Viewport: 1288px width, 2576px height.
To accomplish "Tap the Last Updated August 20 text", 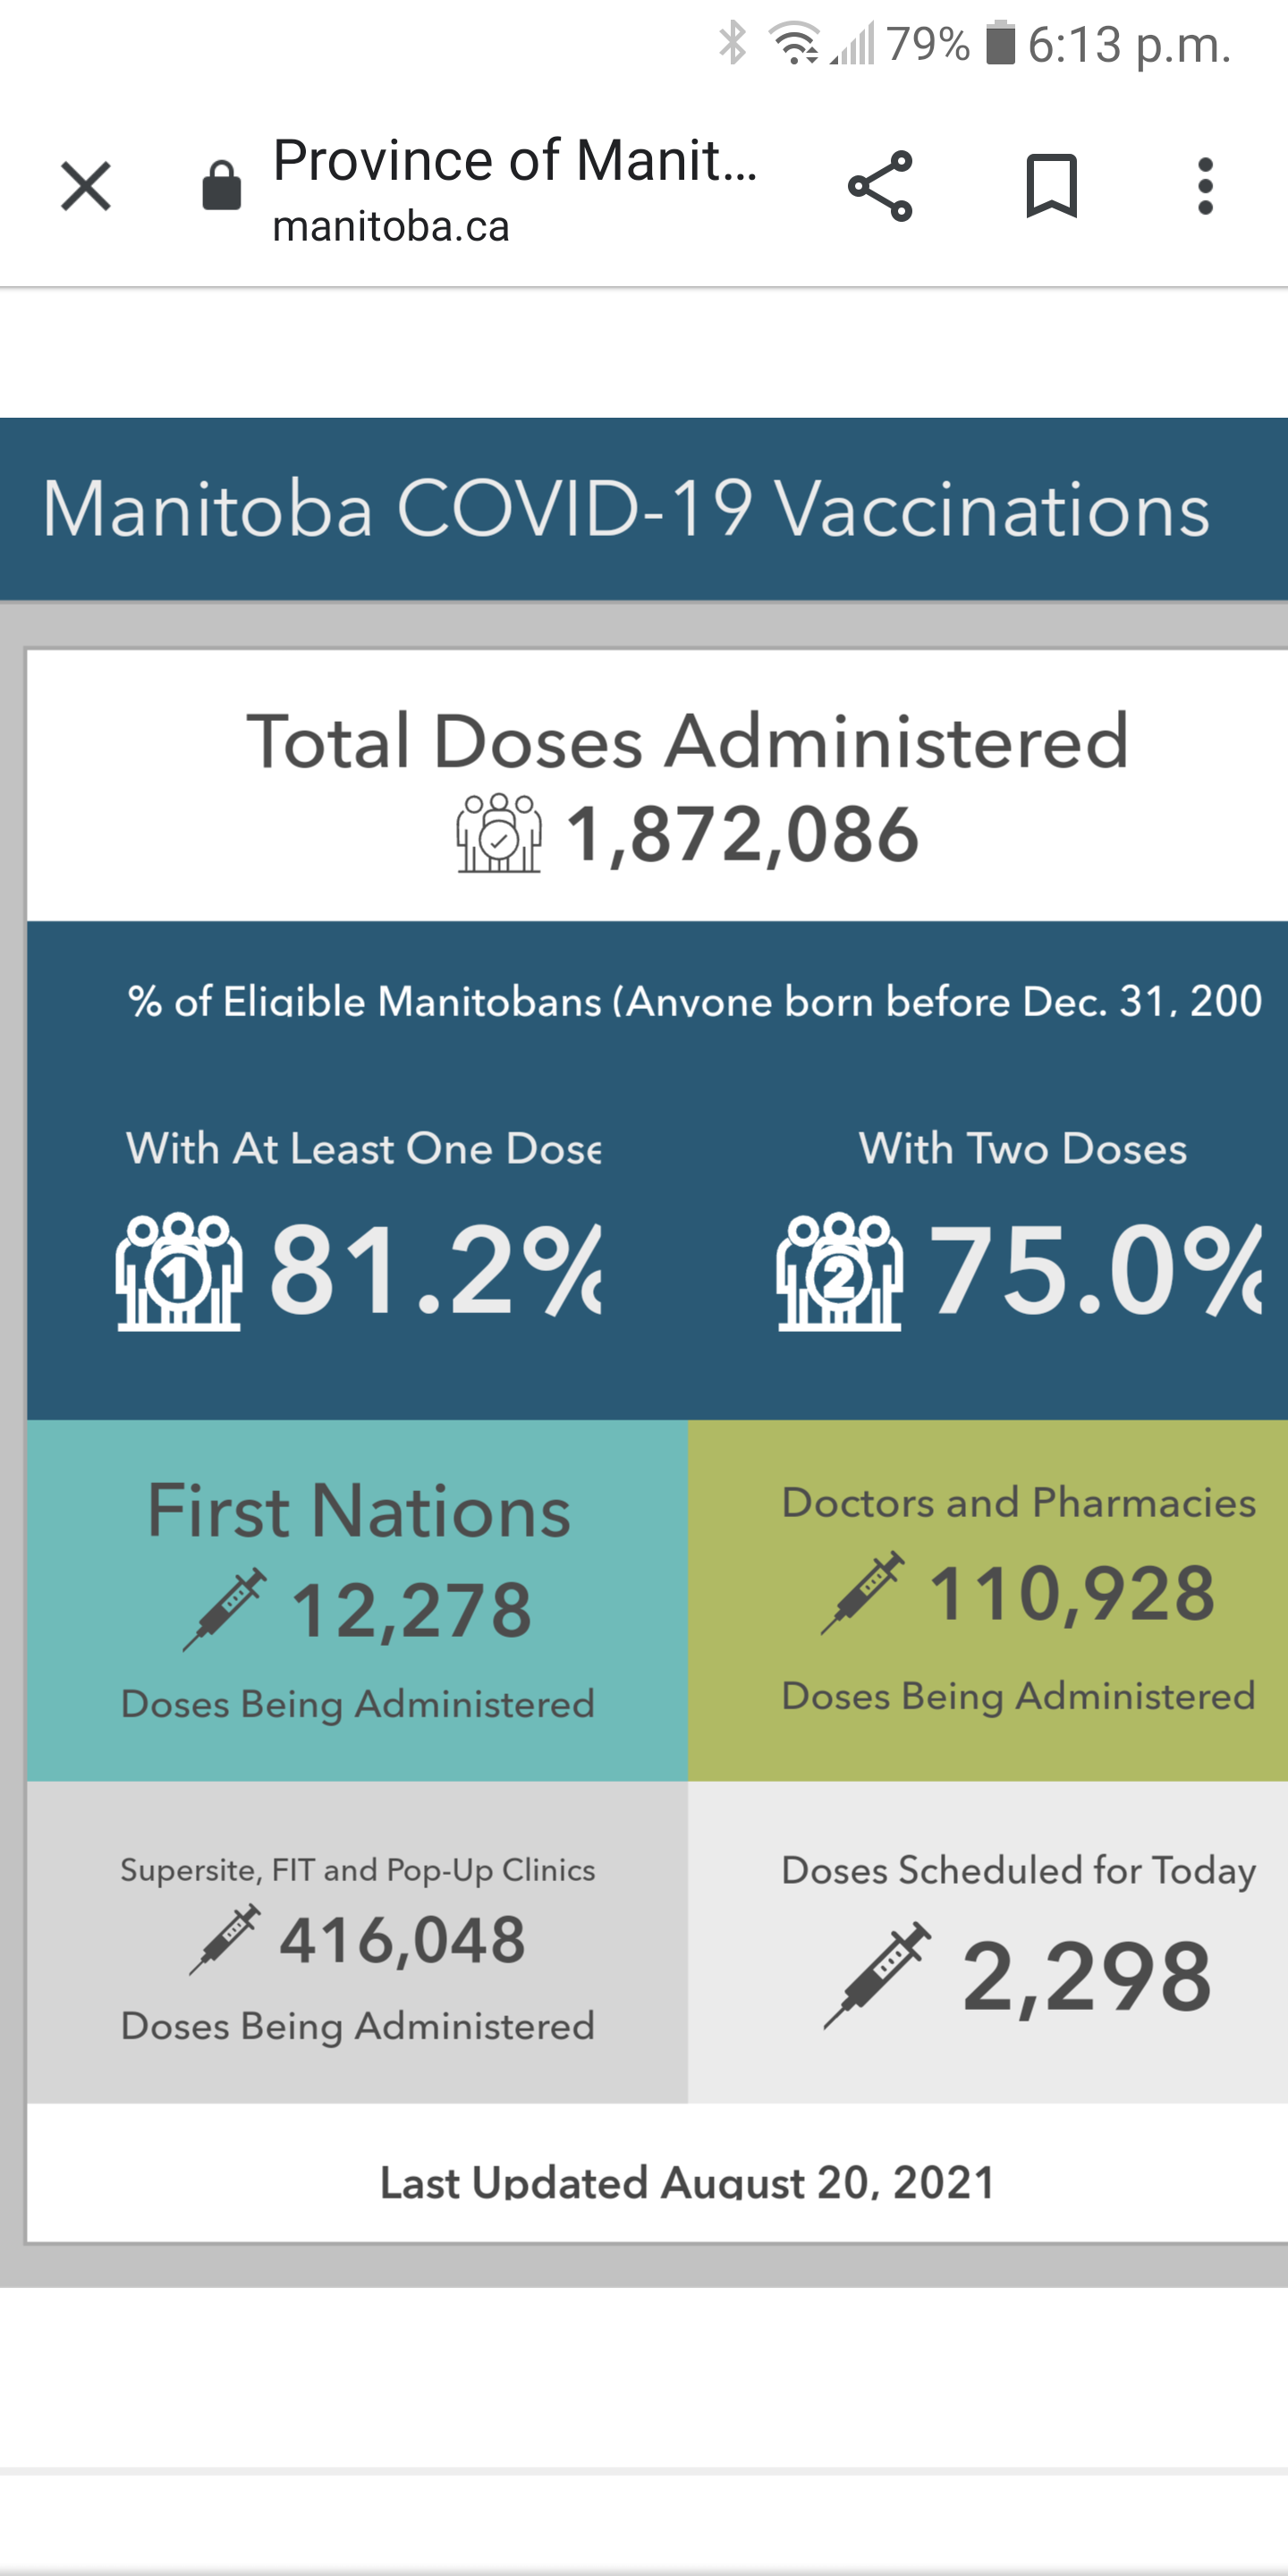I will (688, 2182).
